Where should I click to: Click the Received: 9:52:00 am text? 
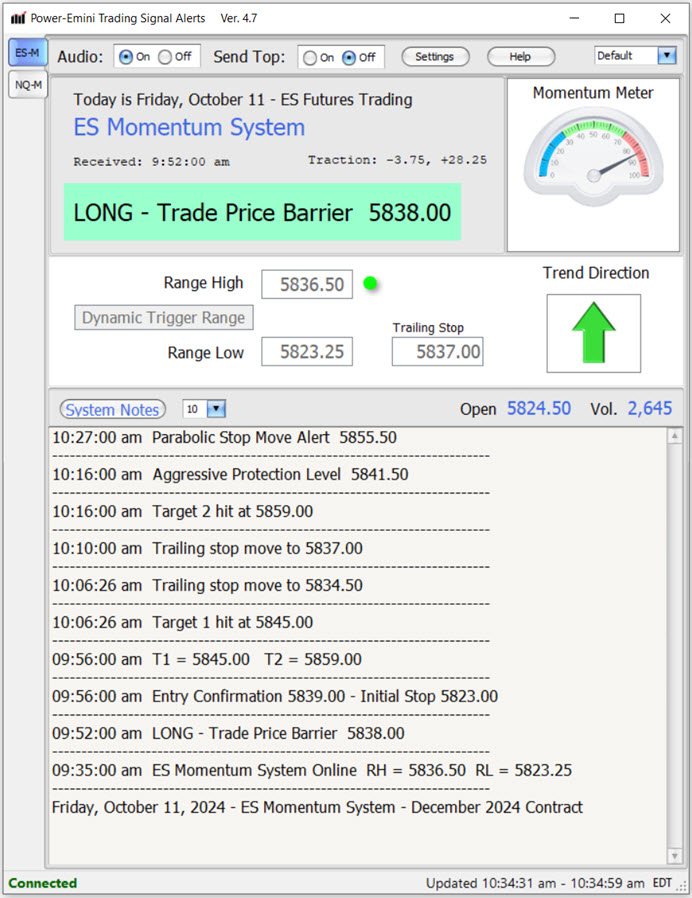point(152,162)
